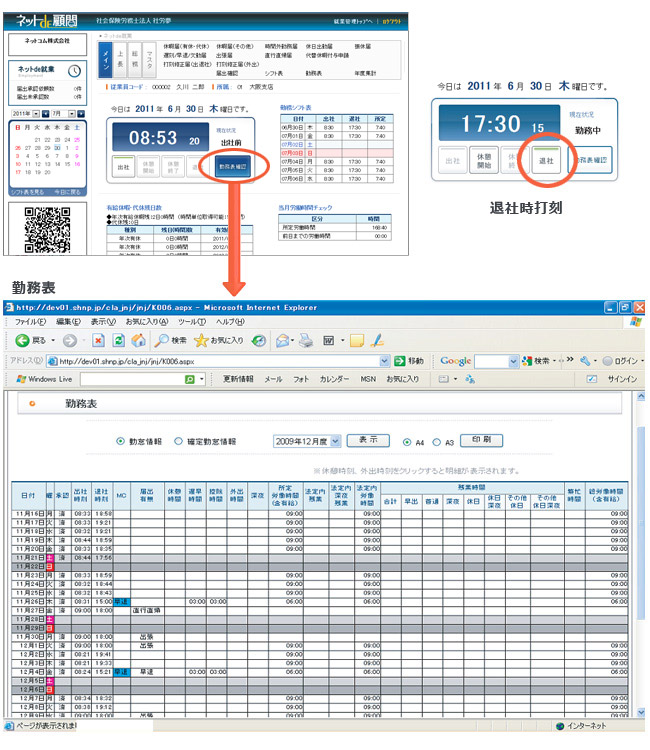
Task: Click previous month arrow above calendar
Action: click(x=45, y=114)
